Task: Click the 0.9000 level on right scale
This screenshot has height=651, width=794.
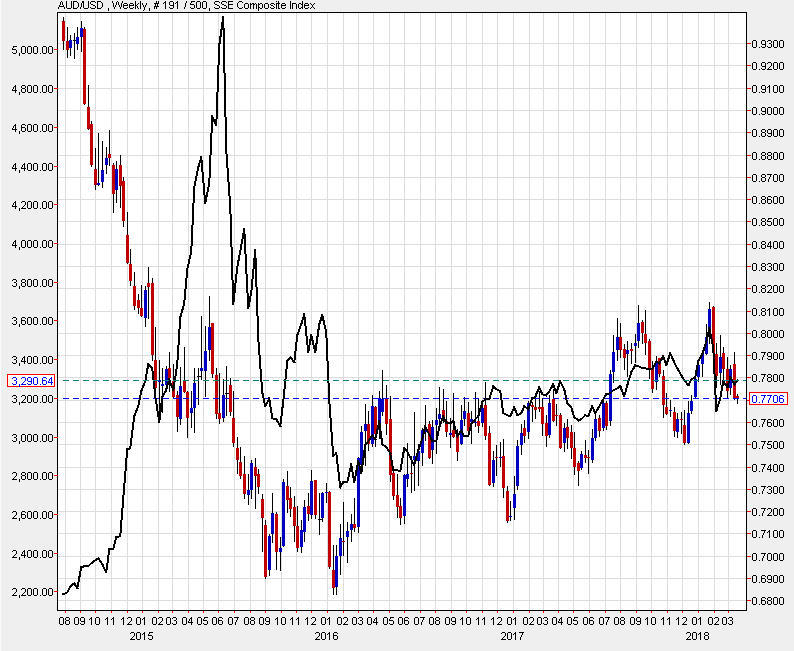Action: click(767, 111)
